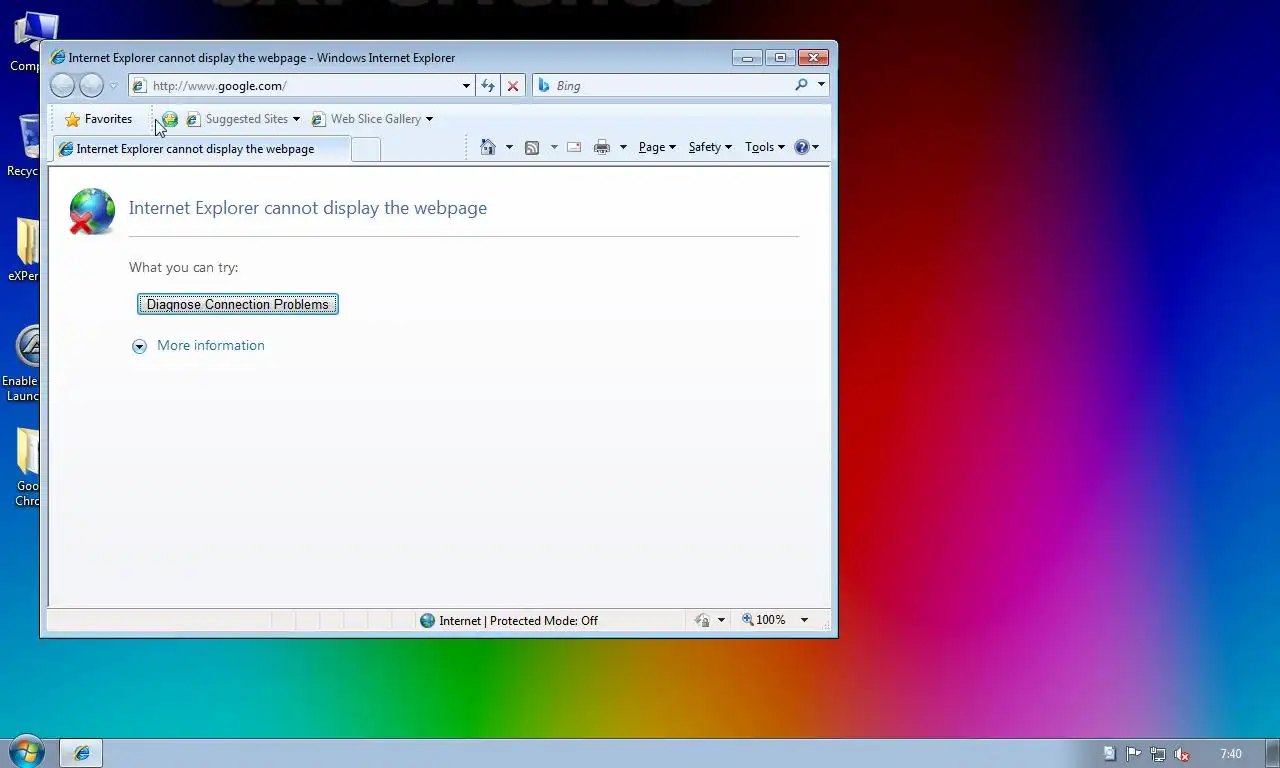Image resolution: width=1280 pixels, height=768 pixels.
Task: Expand the Print options dropdown arrow
Action: pos(623,147)
